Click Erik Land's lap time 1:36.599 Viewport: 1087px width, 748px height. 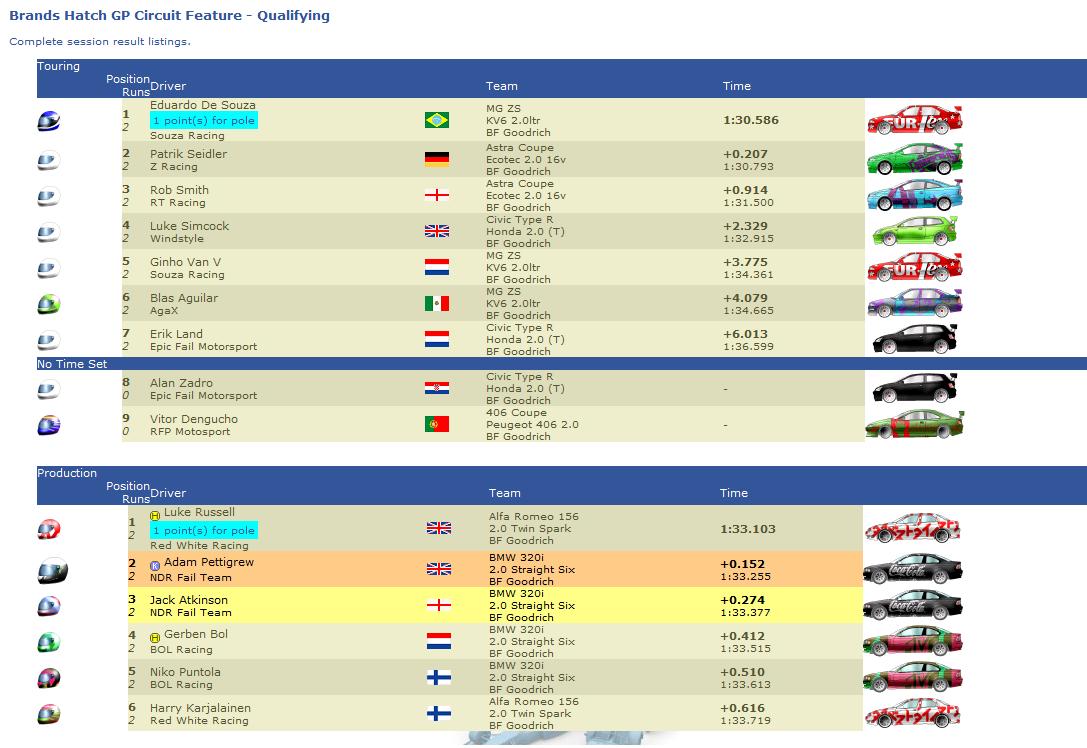[748, 347]
